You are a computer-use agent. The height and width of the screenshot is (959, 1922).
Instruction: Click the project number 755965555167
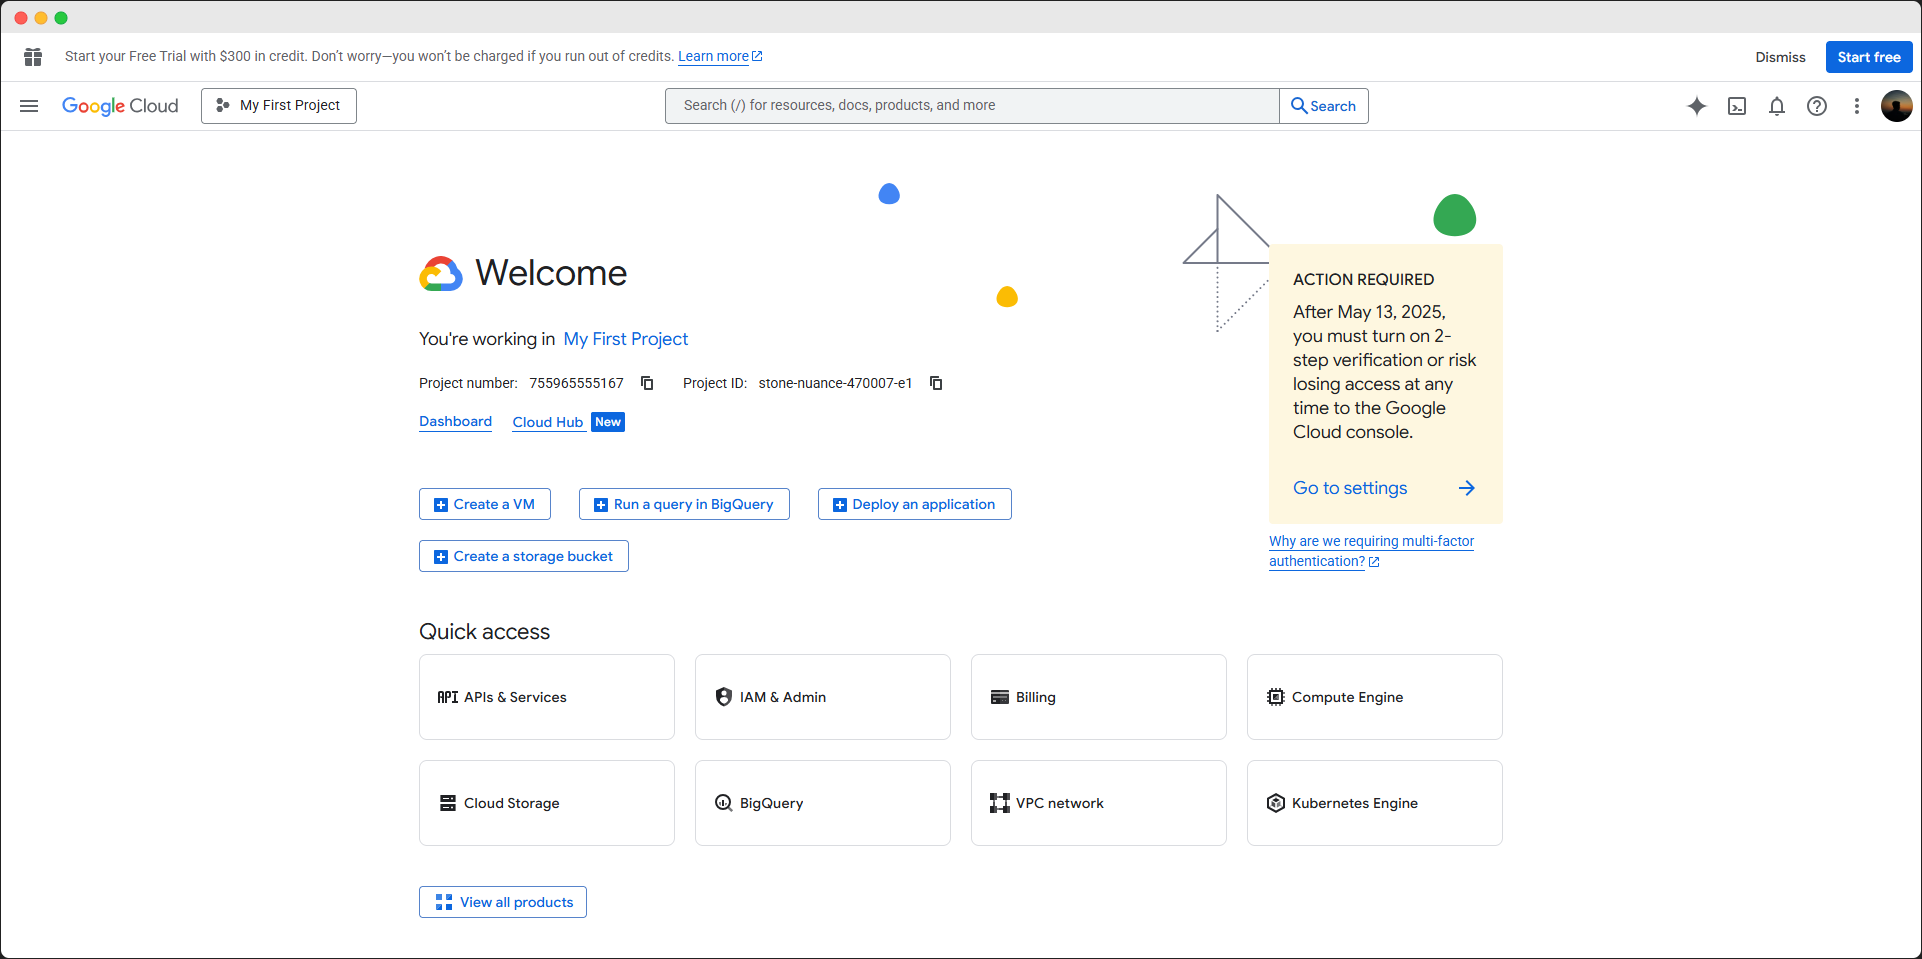point(576,383)
